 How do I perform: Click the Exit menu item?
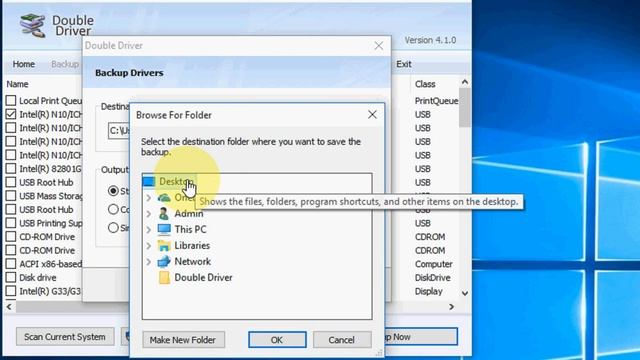coord(404,64)
